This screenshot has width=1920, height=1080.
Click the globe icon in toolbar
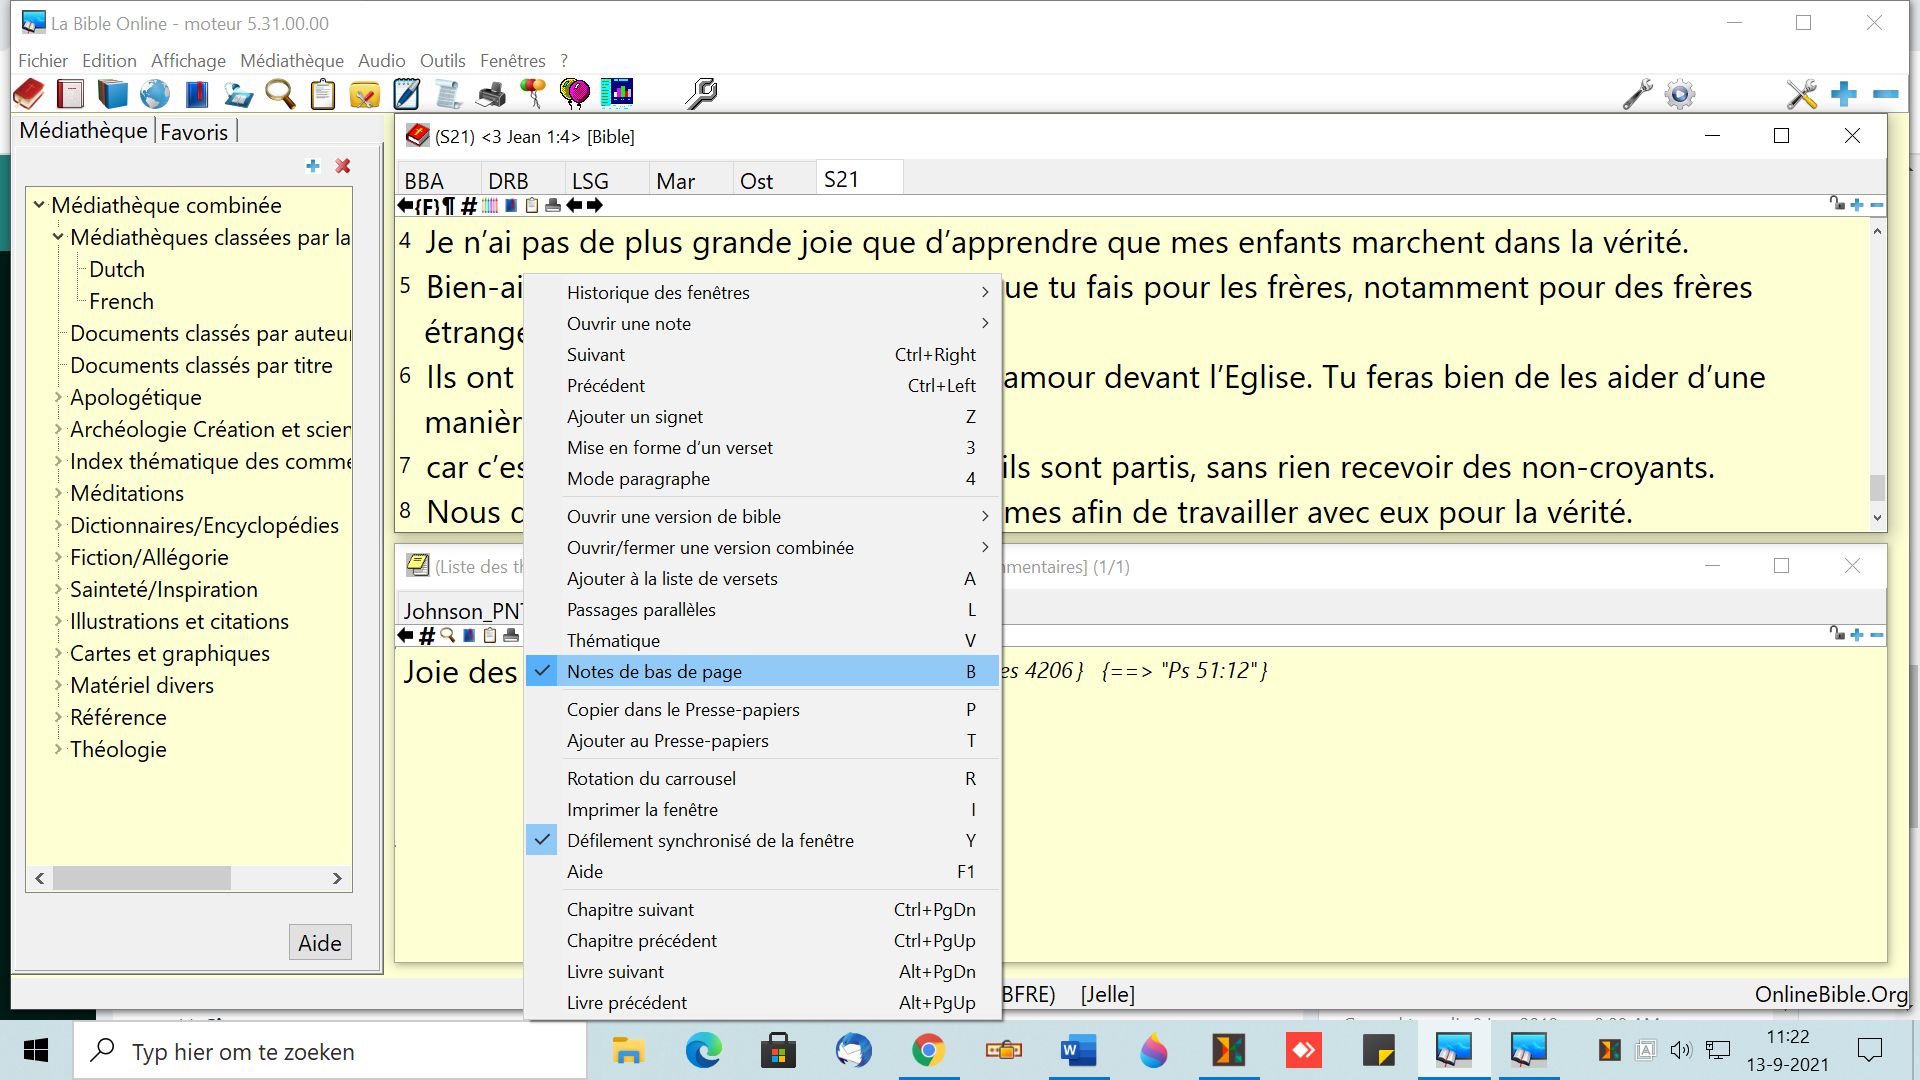tap(155, 94)
